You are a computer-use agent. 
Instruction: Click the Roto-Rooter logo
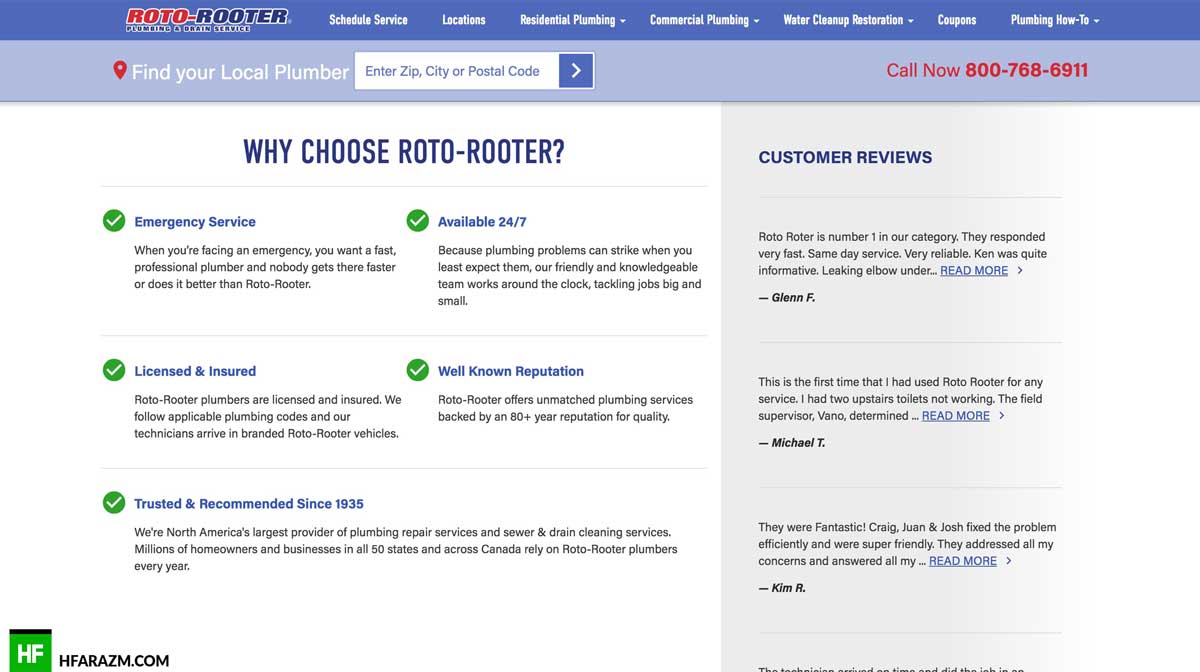pyautogui.click(x=208, y=19)
